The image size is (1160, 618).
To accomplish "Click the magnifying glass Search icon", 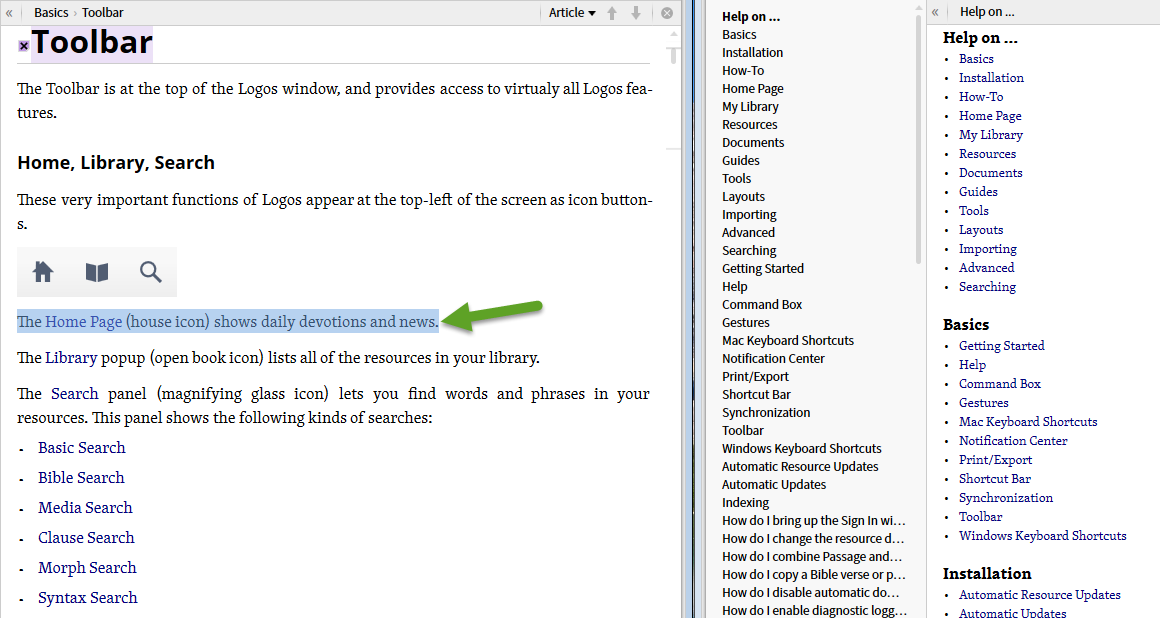I will click(x=151, y=272).
